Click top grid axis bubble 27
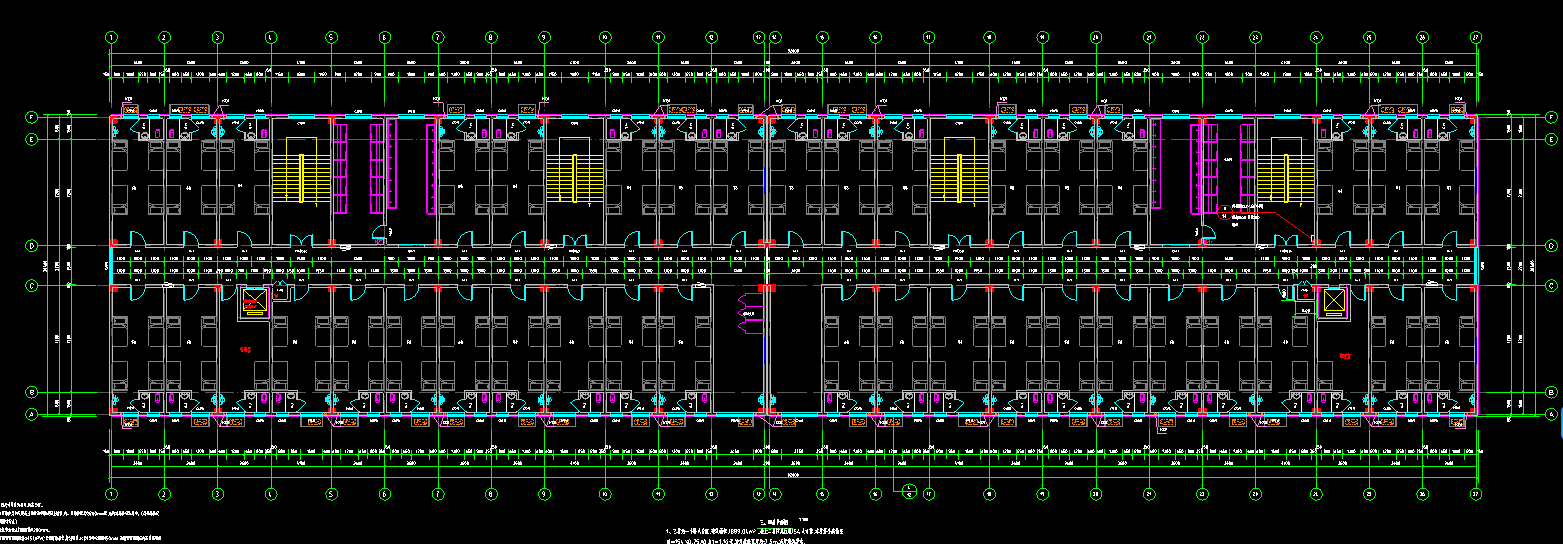This screenshot has height=544, width=1563. (x=1475, y=37)
